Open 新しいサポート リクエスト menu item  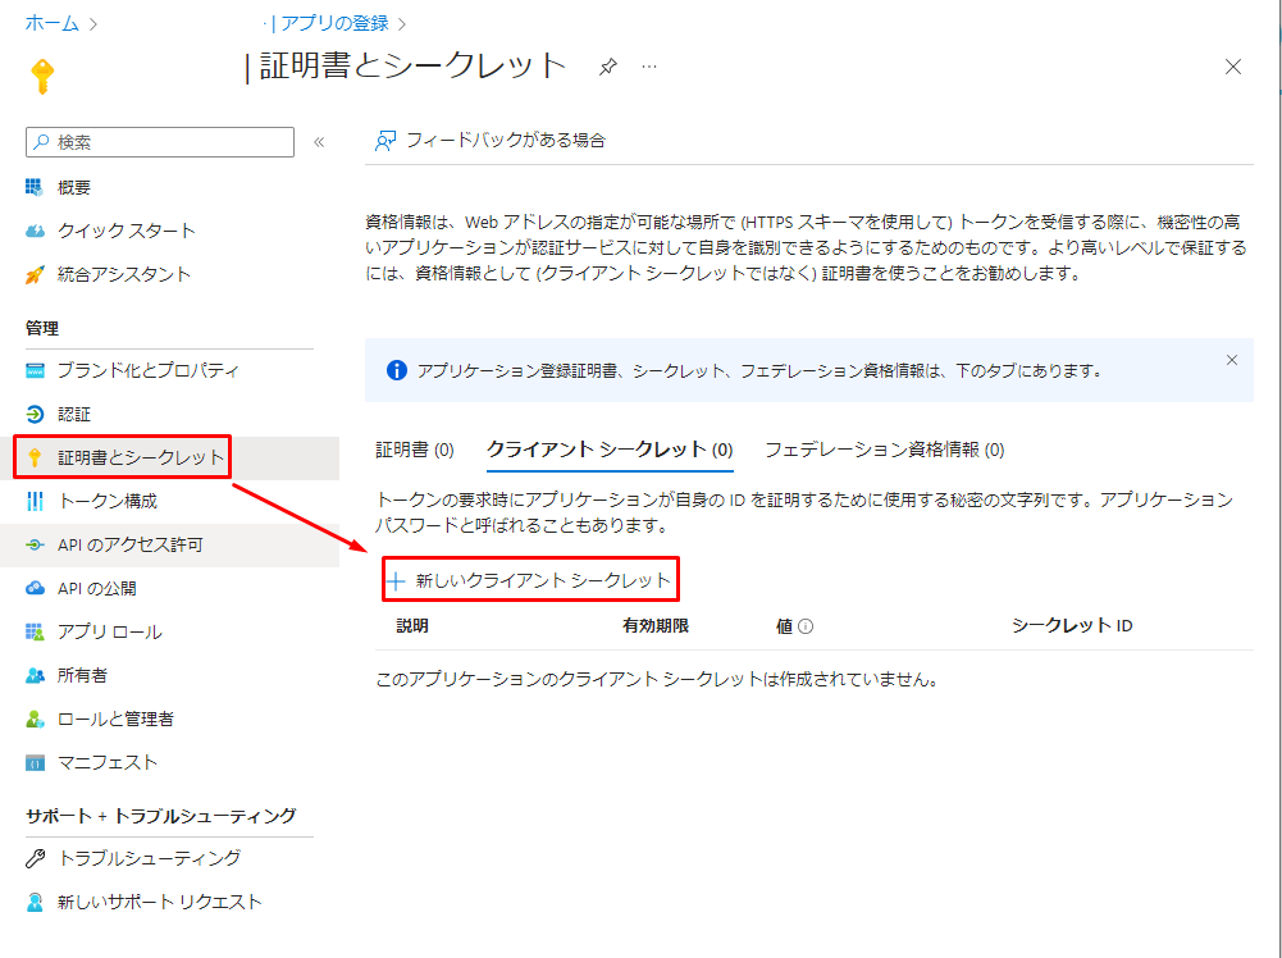point(159,902)
